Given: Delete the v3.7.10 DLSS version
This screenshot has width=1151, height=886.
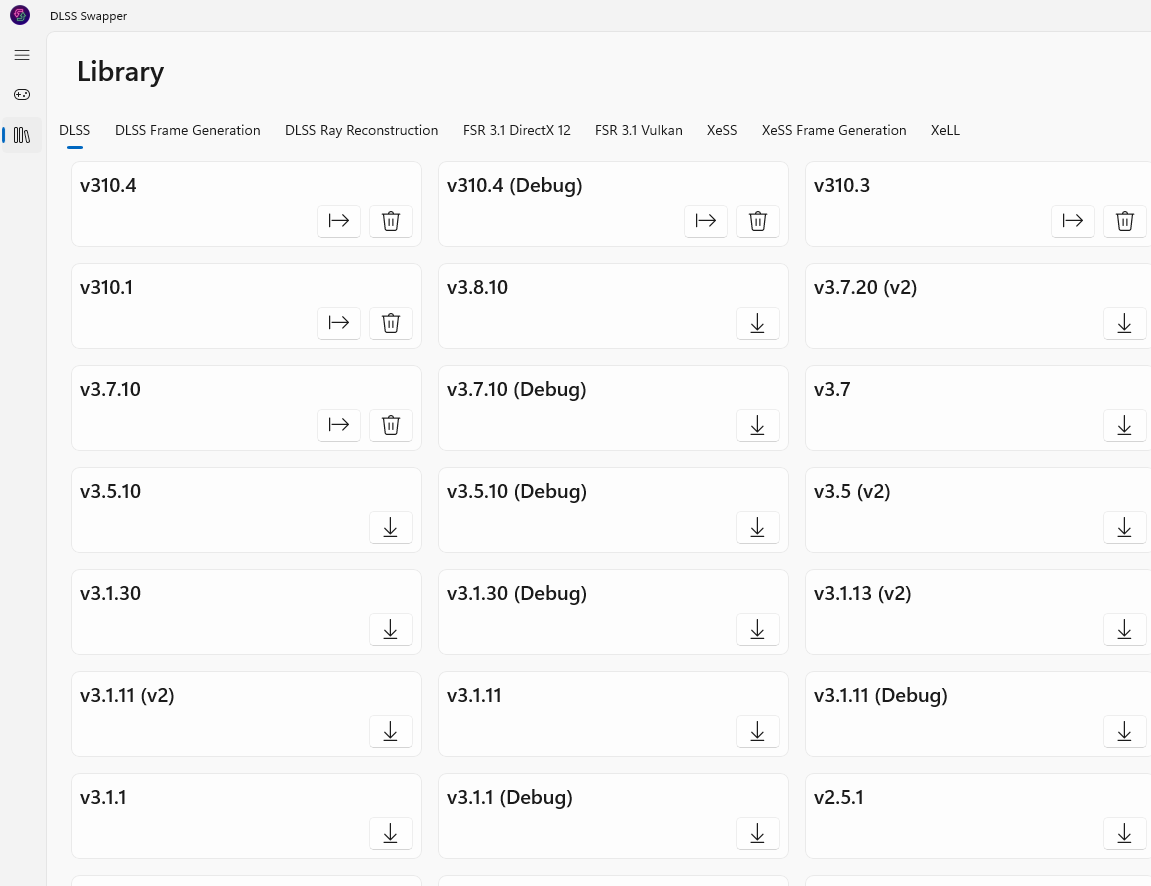Looking at the screenshot, I should (x=391, y=425).
